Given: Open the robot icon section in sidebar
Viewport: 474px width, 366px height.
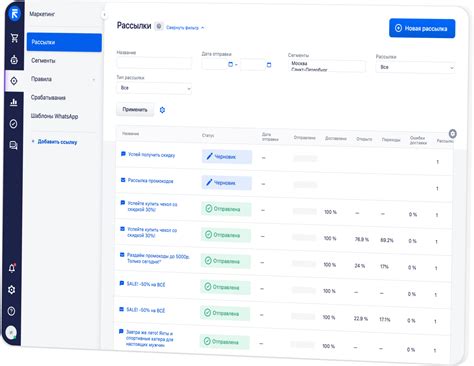Looking at the screenshot, I should [x=14, y=60].
